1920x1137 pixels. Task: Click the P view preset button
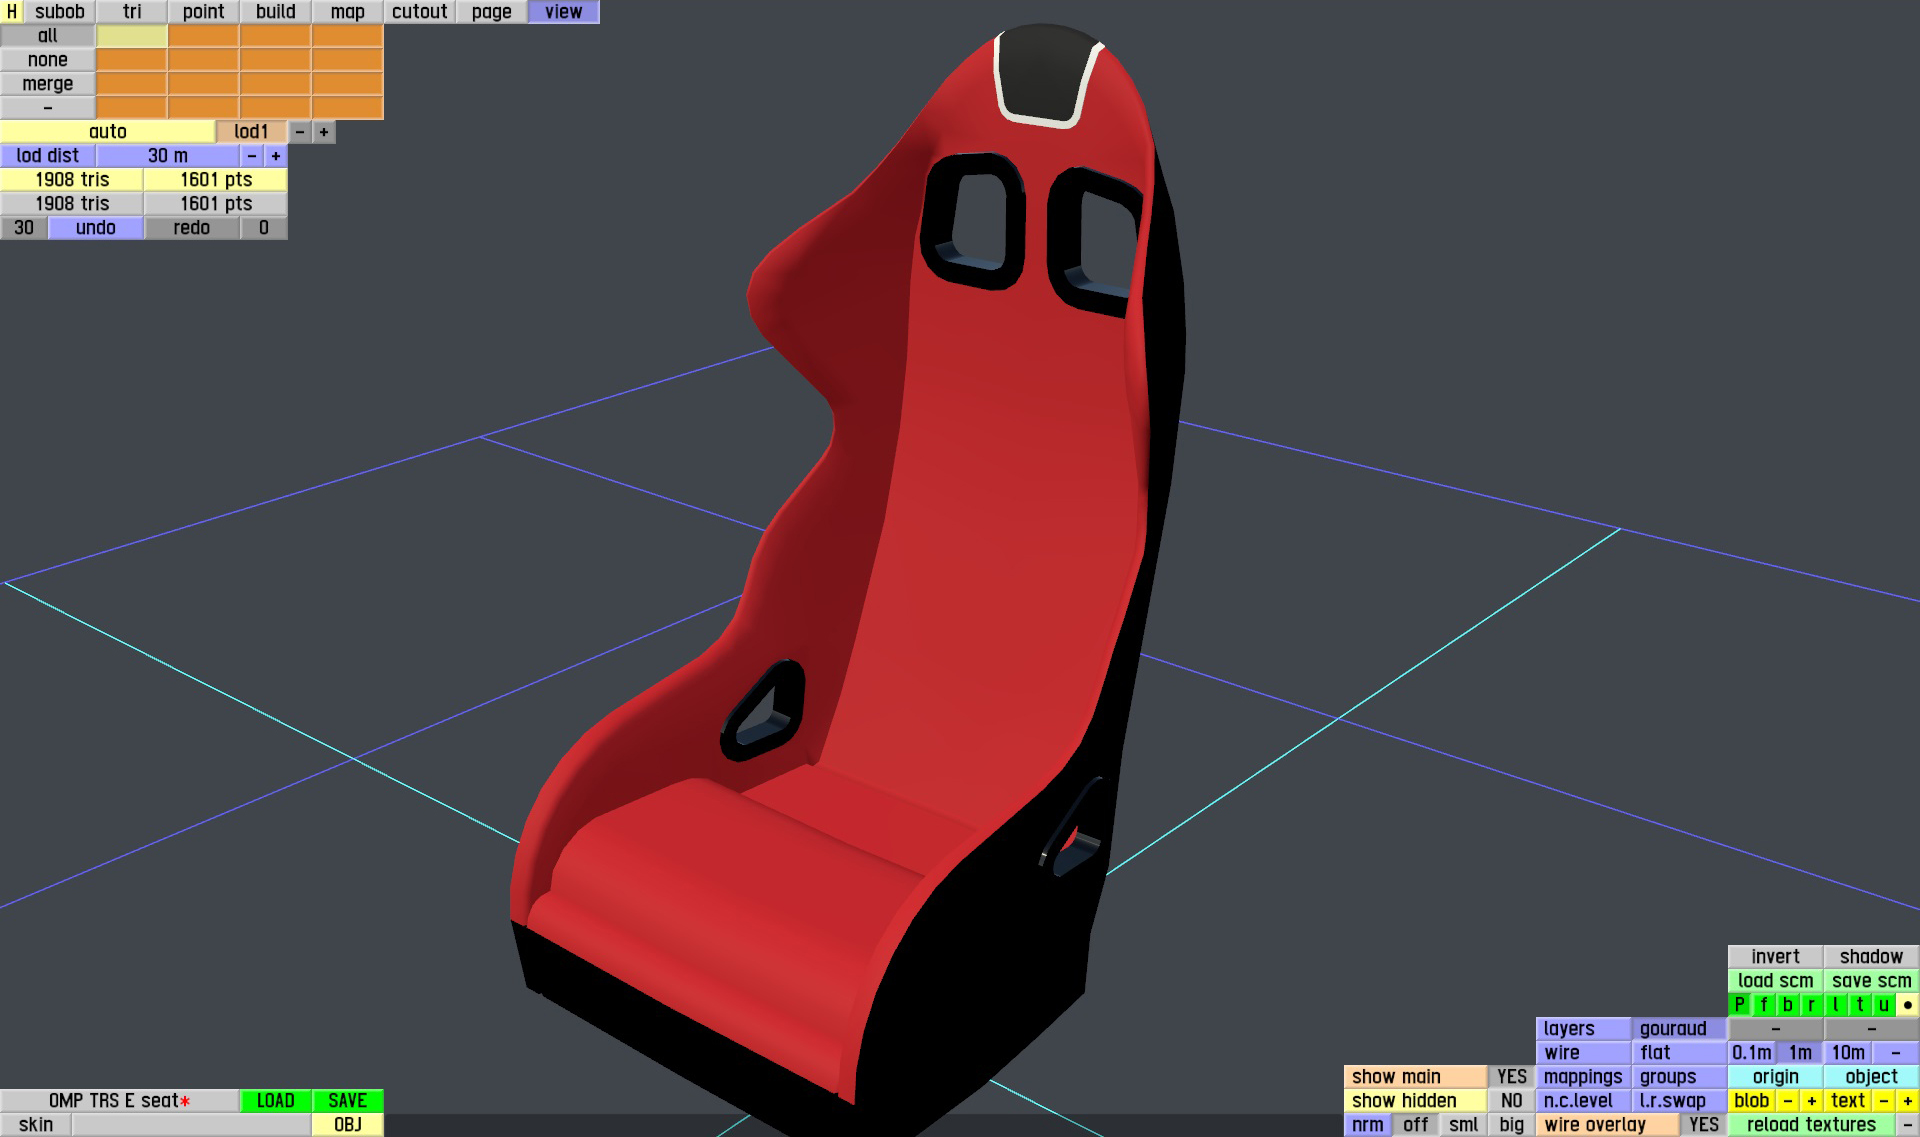click(x=1739, y=1005)
